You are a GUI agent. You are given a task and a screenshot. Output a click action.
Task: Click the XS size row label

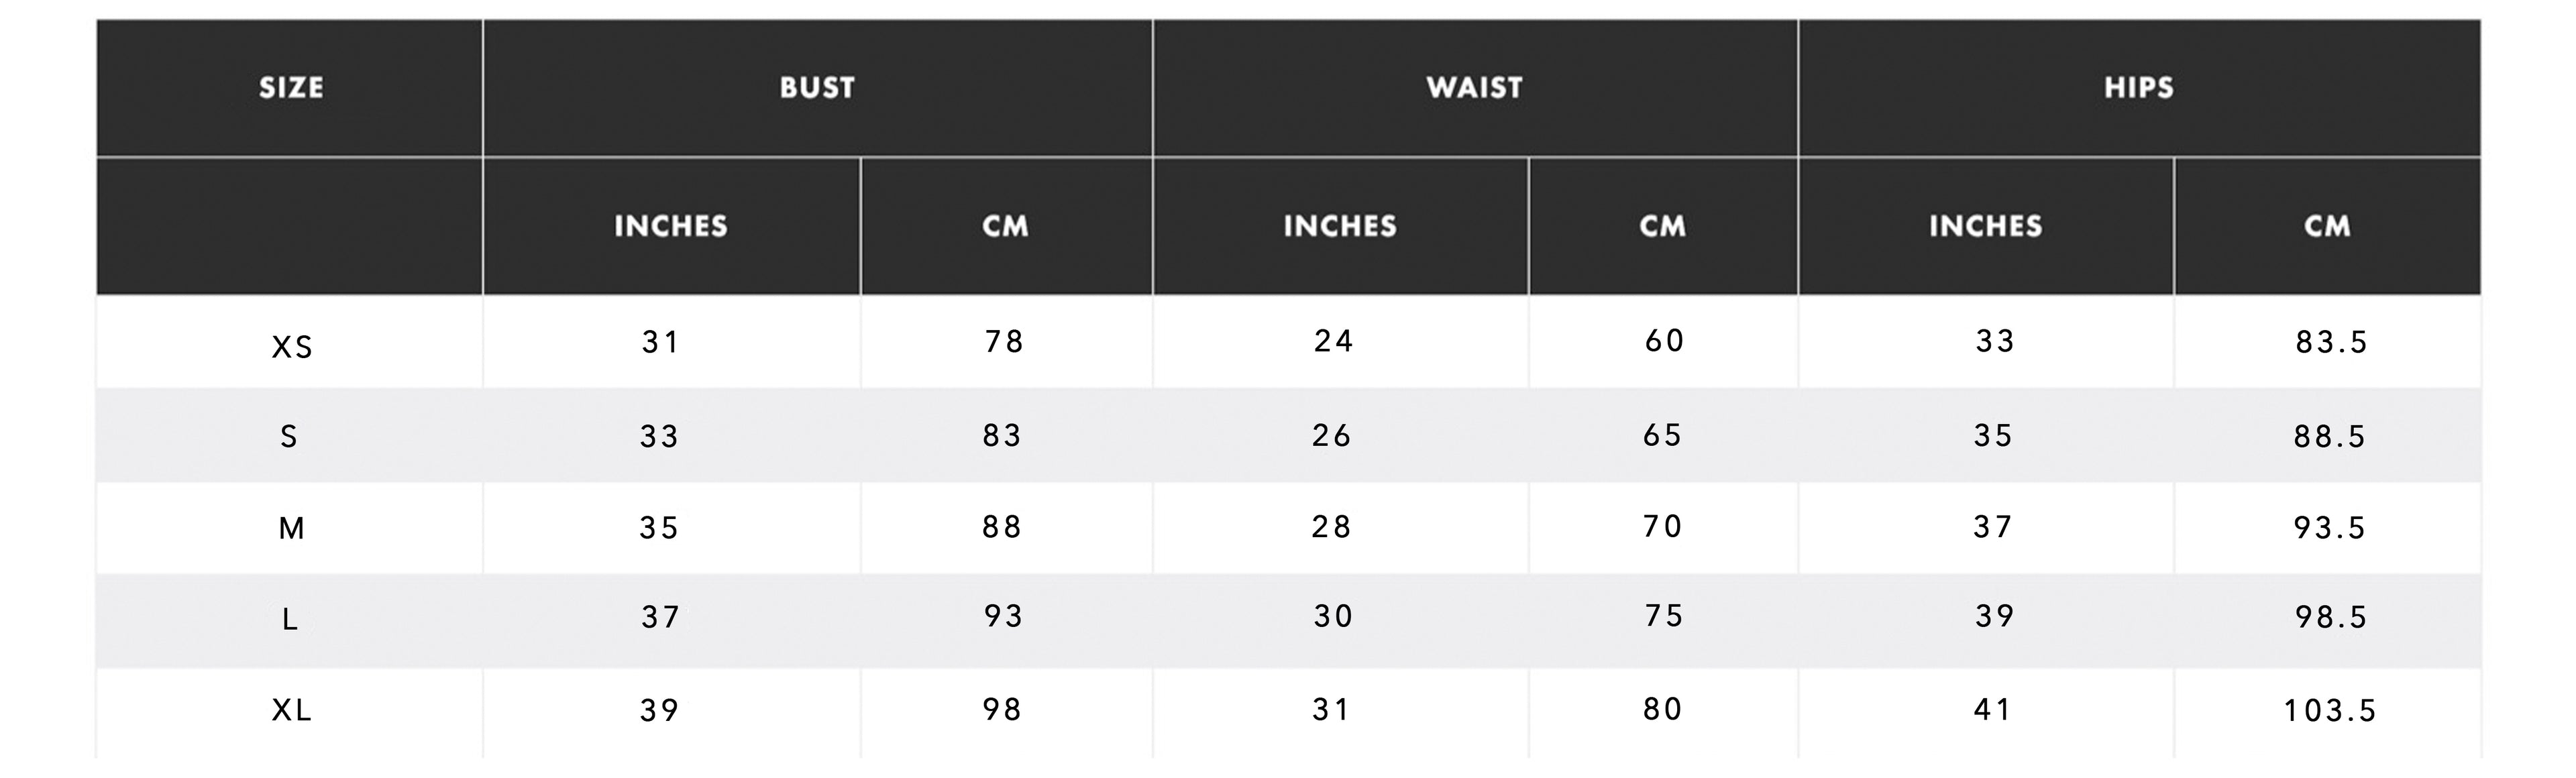coord(292,347)
